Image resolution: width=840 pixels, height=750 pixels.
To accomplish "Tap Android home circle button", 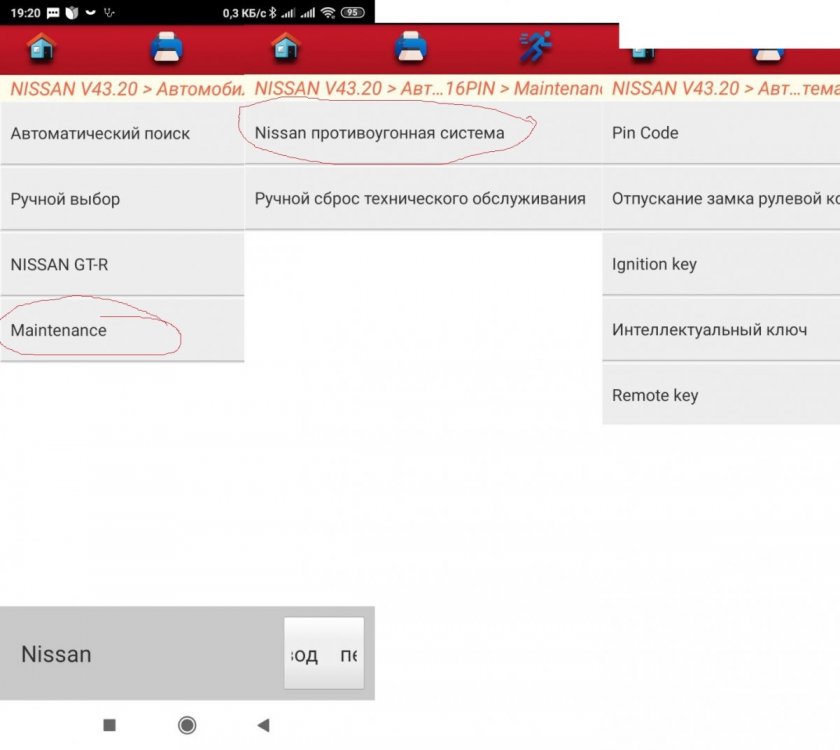I will [187, 725].
